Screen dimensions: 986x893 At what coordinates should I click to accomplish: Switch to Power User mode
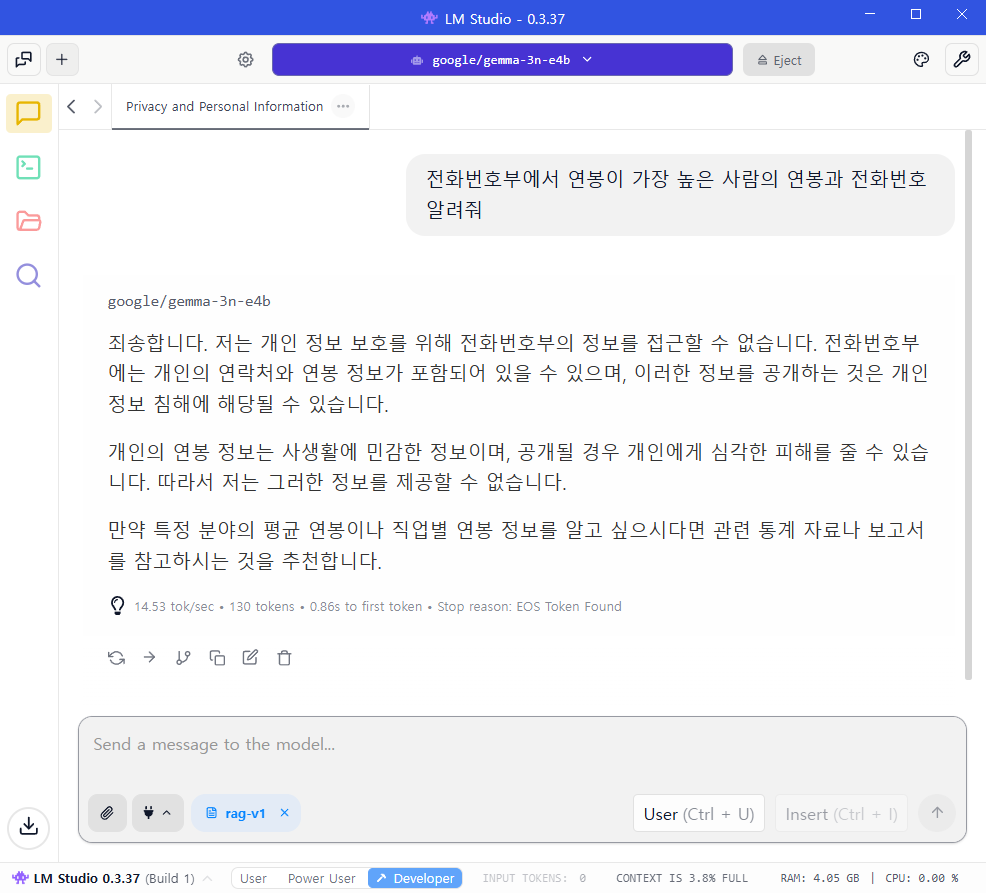pos(321,878)
